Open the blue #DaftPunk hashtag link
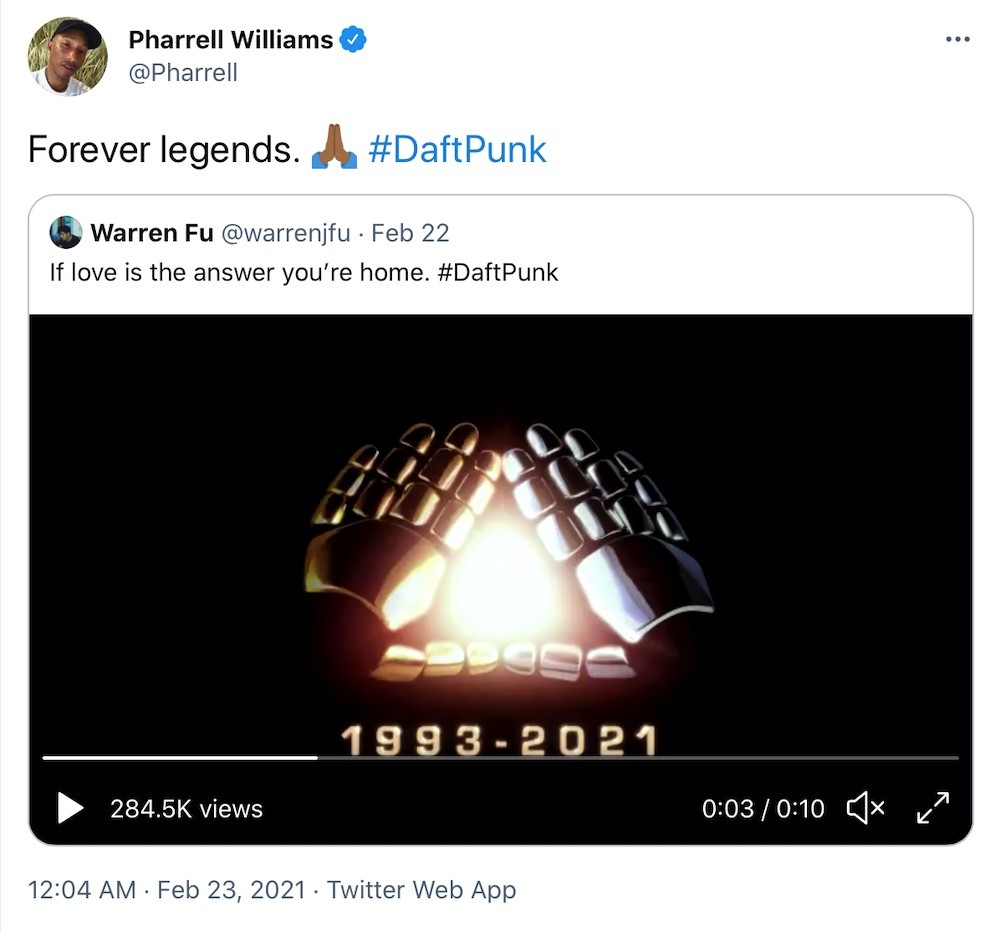This screenshot has height=931, width=1000. (457, 150)
